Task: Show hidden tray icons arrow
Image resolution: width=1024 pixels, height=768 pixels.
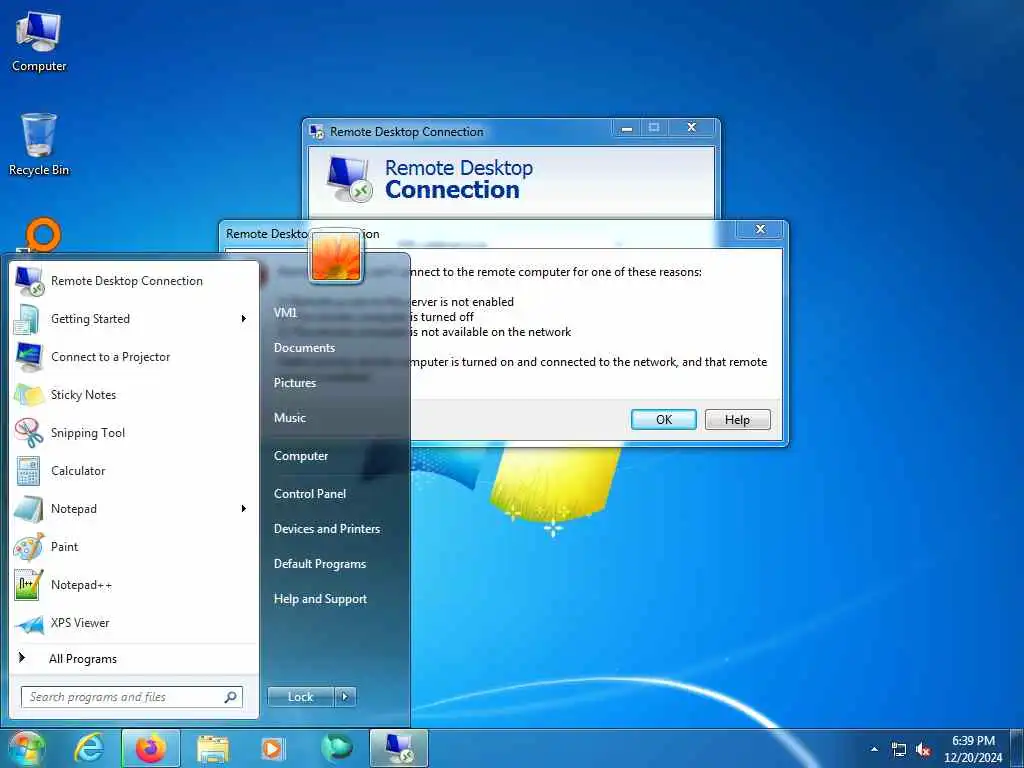Action: click(x=874, y=749)
